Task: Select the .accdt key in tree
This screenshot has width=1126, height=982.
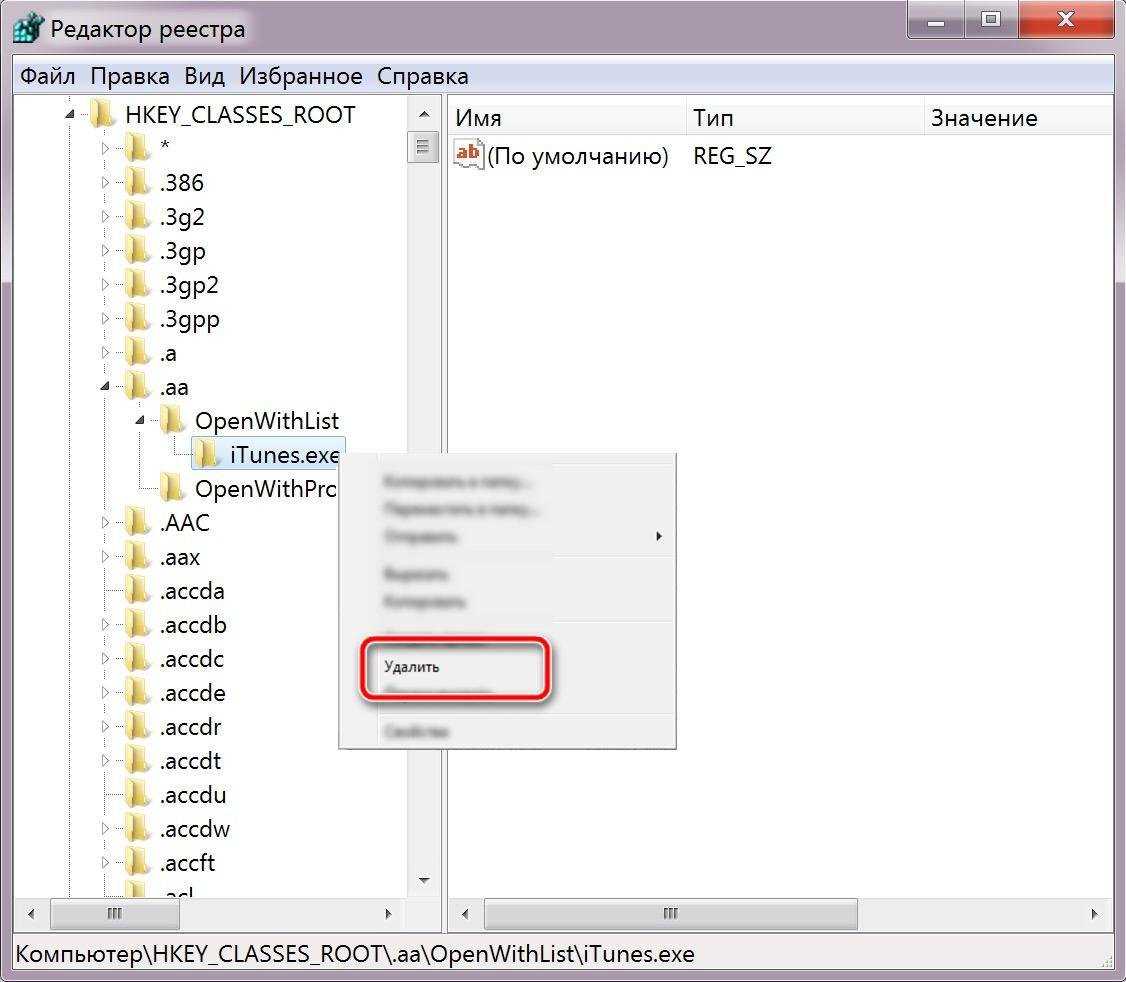Action: (x=190, y=761)
